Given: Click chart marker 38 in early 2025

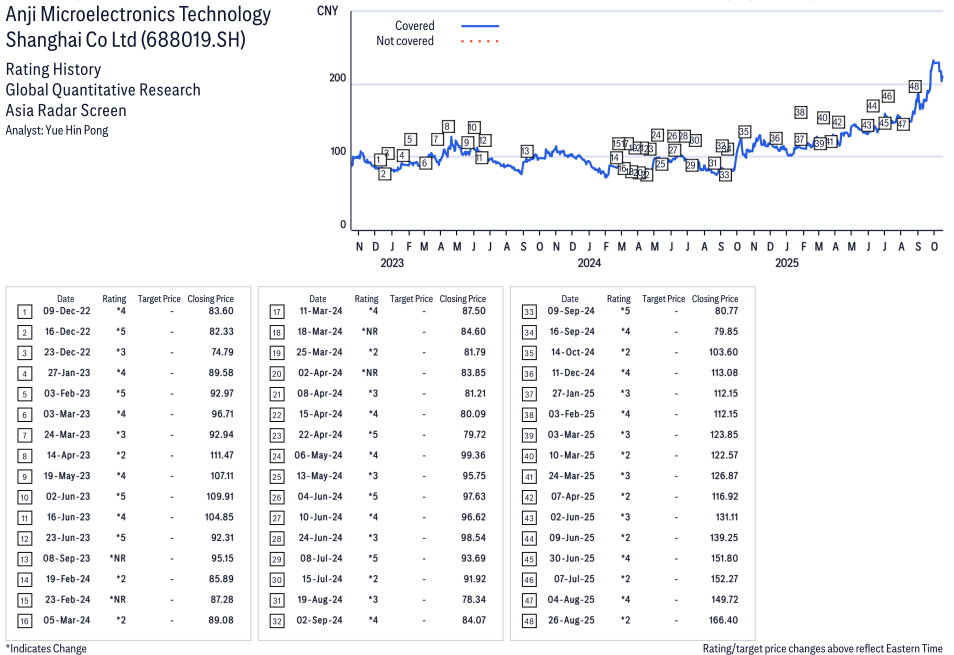Looking at the screenshot, I should 800,113.
